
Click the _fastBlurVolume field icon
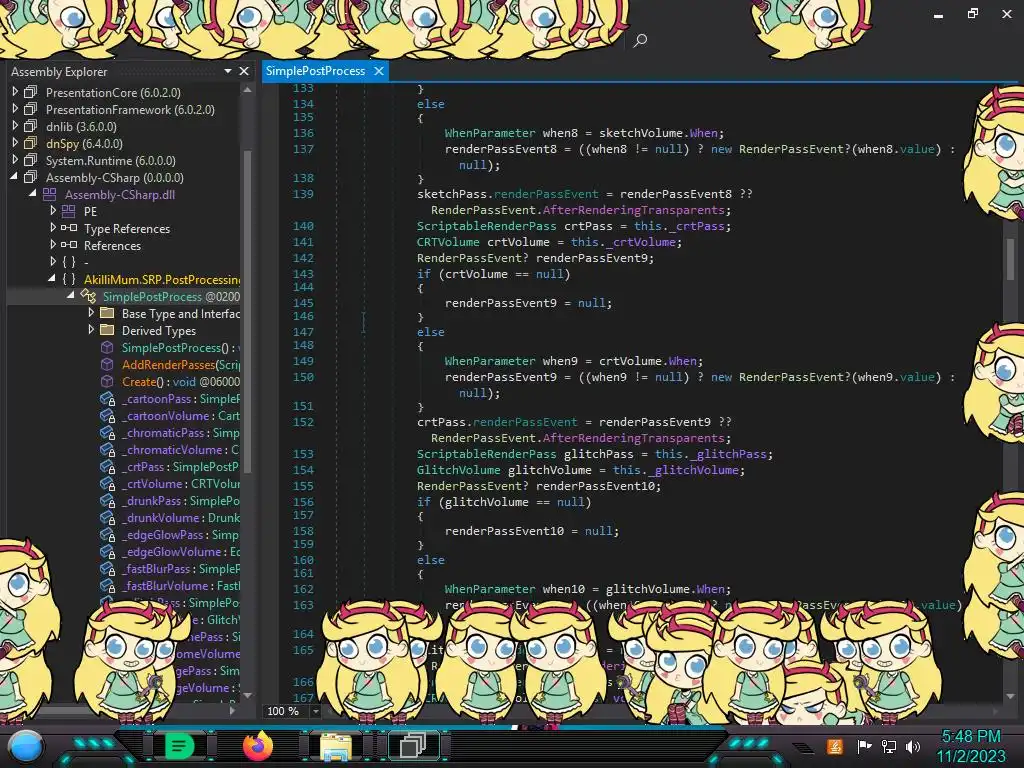coord(107,585)
